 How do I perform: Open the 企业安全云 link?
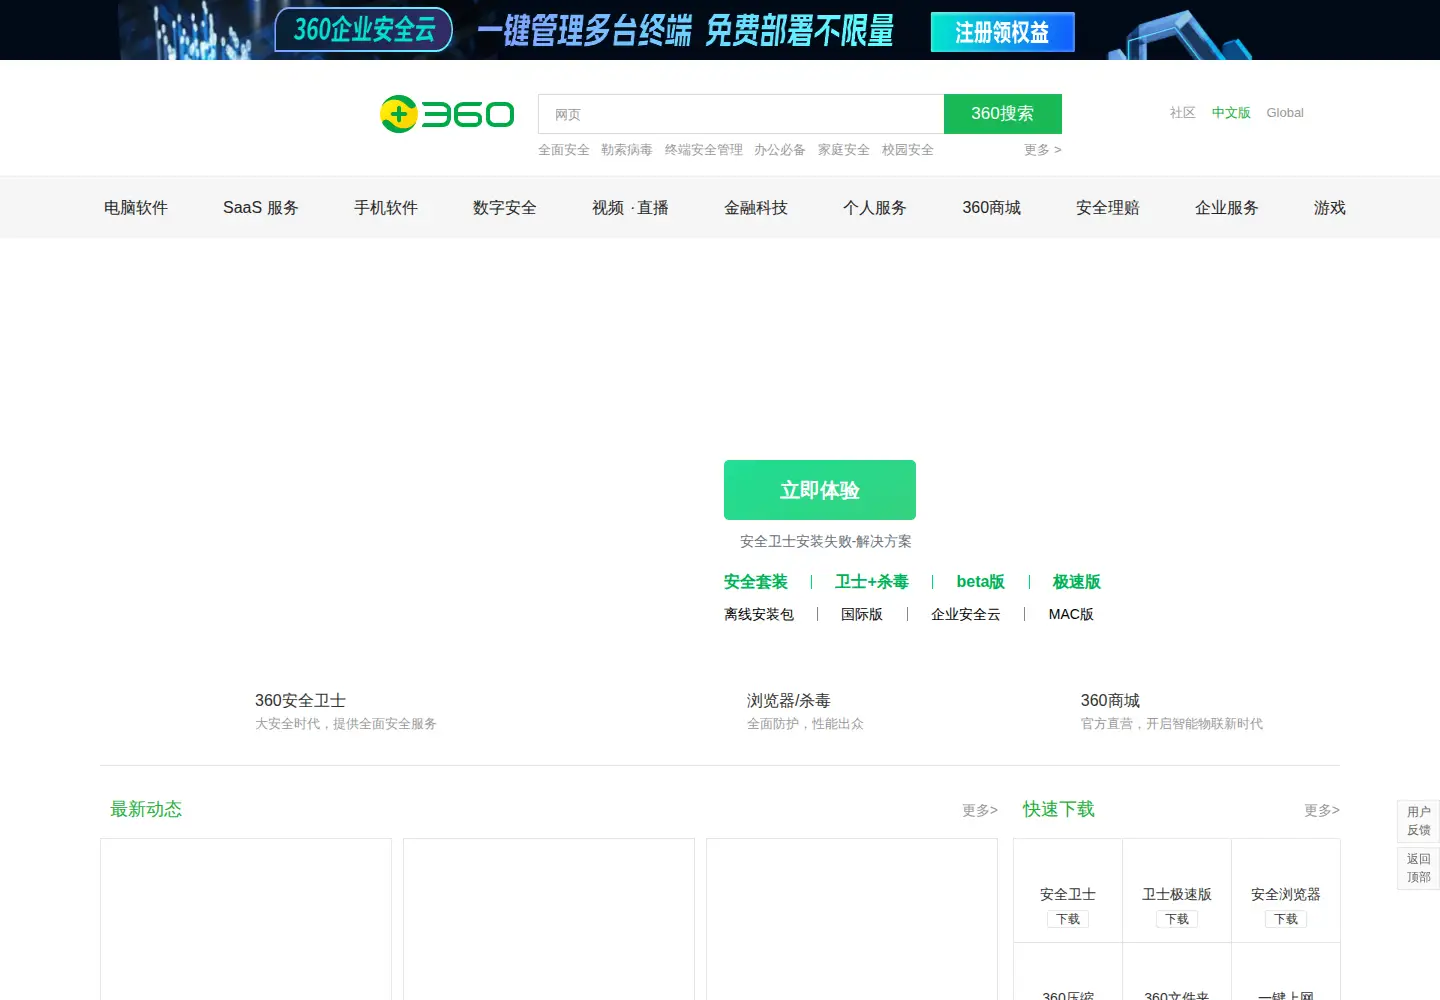tap(966, 614)
